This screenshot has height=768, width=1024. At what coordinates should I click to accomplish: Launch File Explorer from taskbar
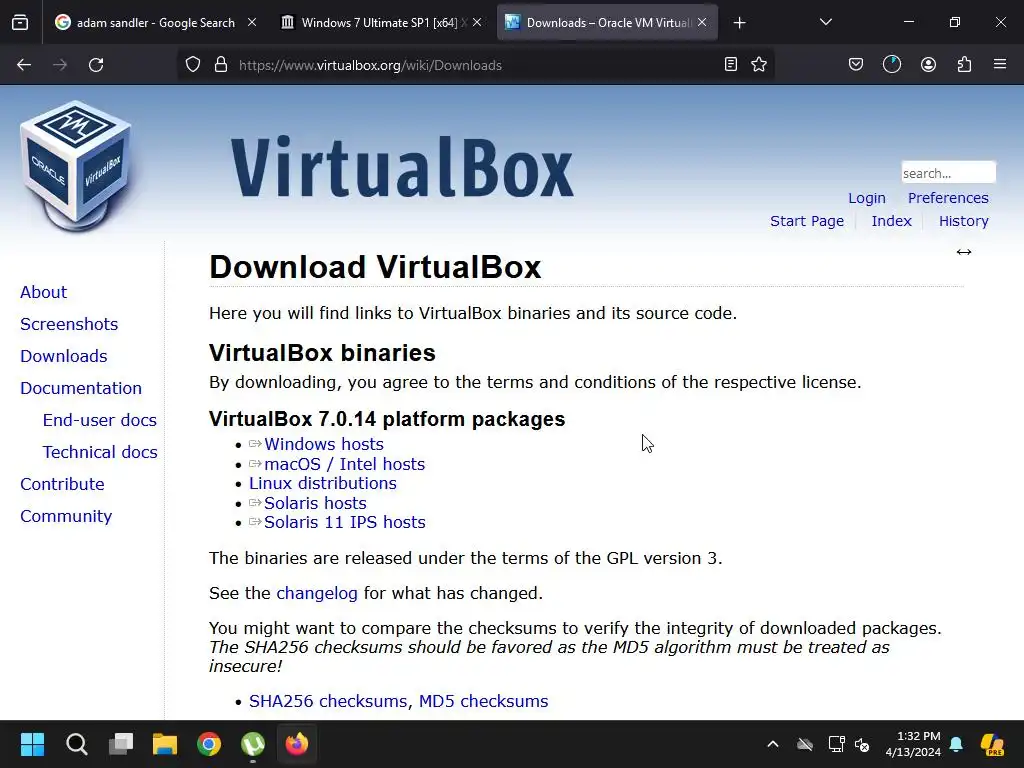pyautogui.click(x=165, y=744)
